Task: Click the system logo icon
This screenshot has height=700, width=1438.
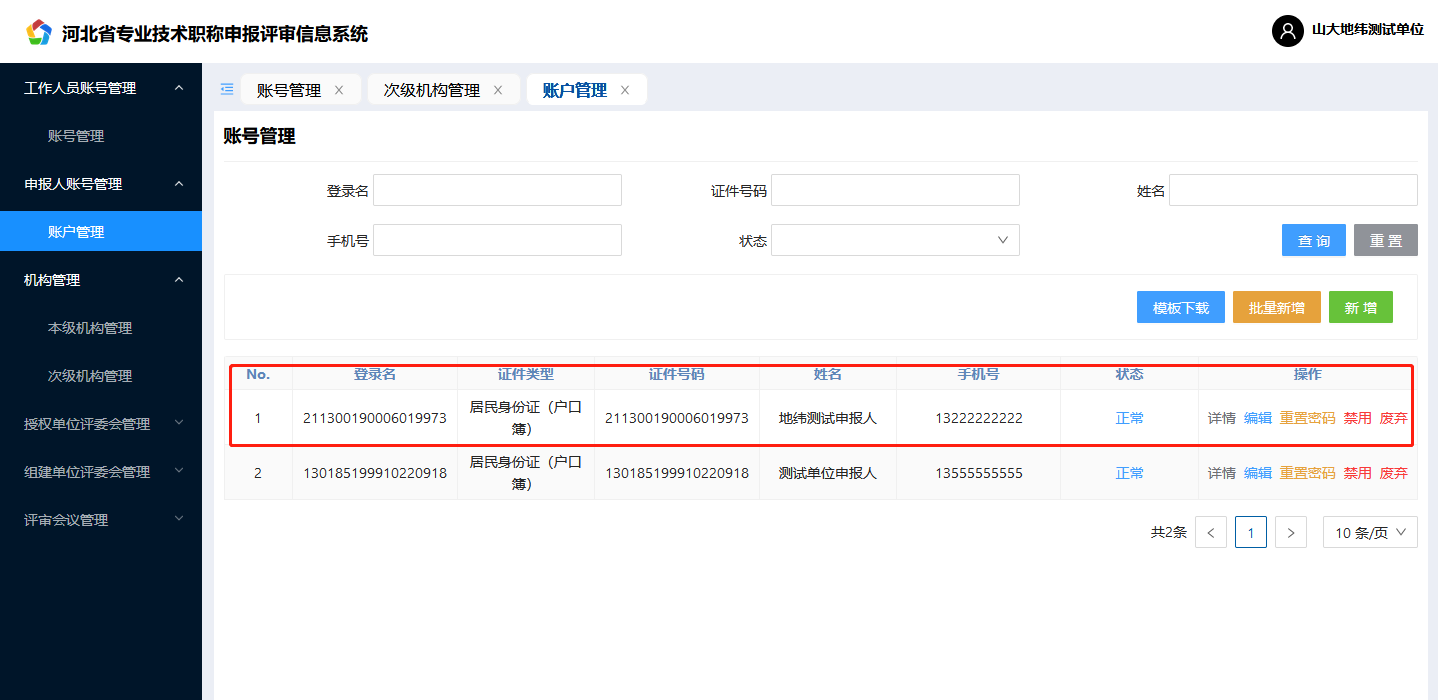Action: (38, 33)
